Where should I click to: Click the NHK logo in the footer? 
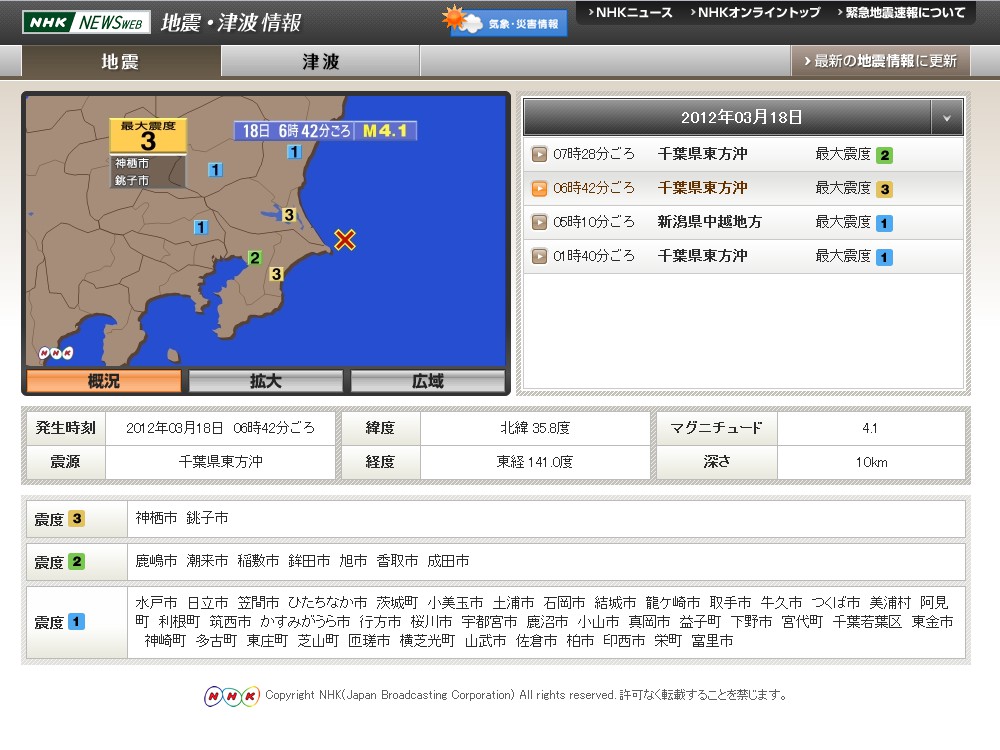click(232, 695)
